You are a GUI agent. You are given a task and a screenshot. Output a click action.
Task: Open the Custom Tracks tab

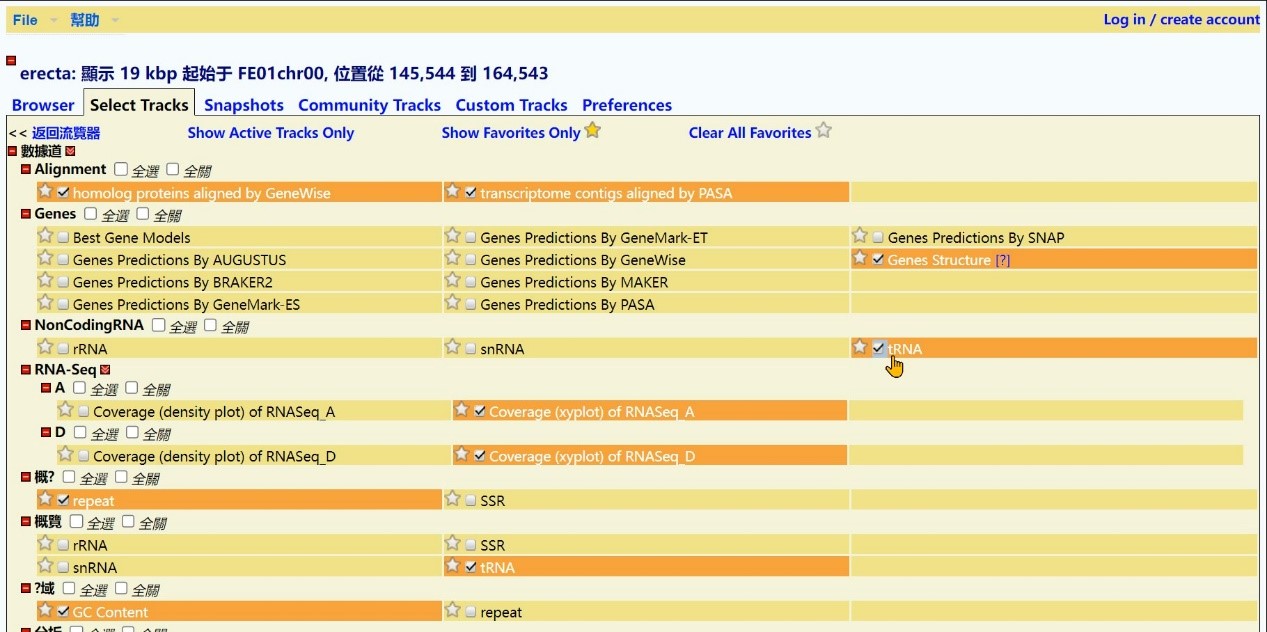511,105
